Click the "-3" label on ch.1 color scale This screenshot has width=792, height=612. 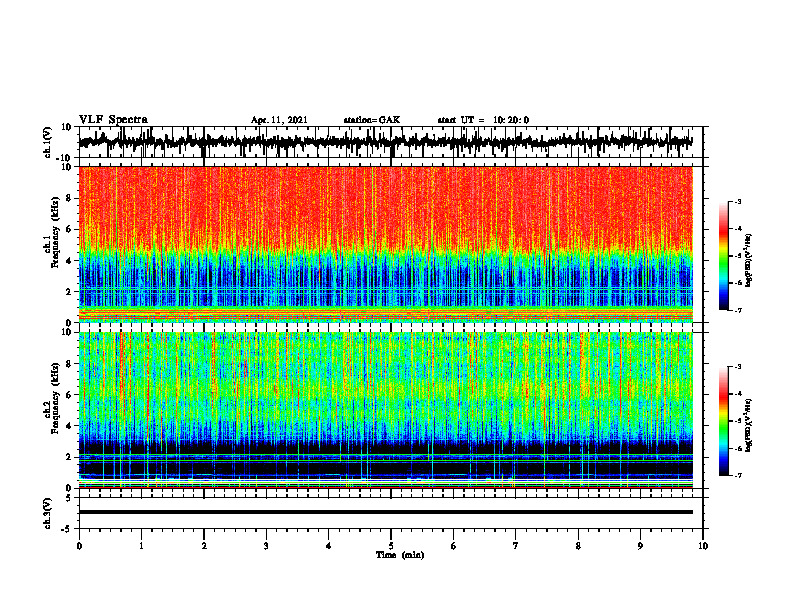pos(737,201)
